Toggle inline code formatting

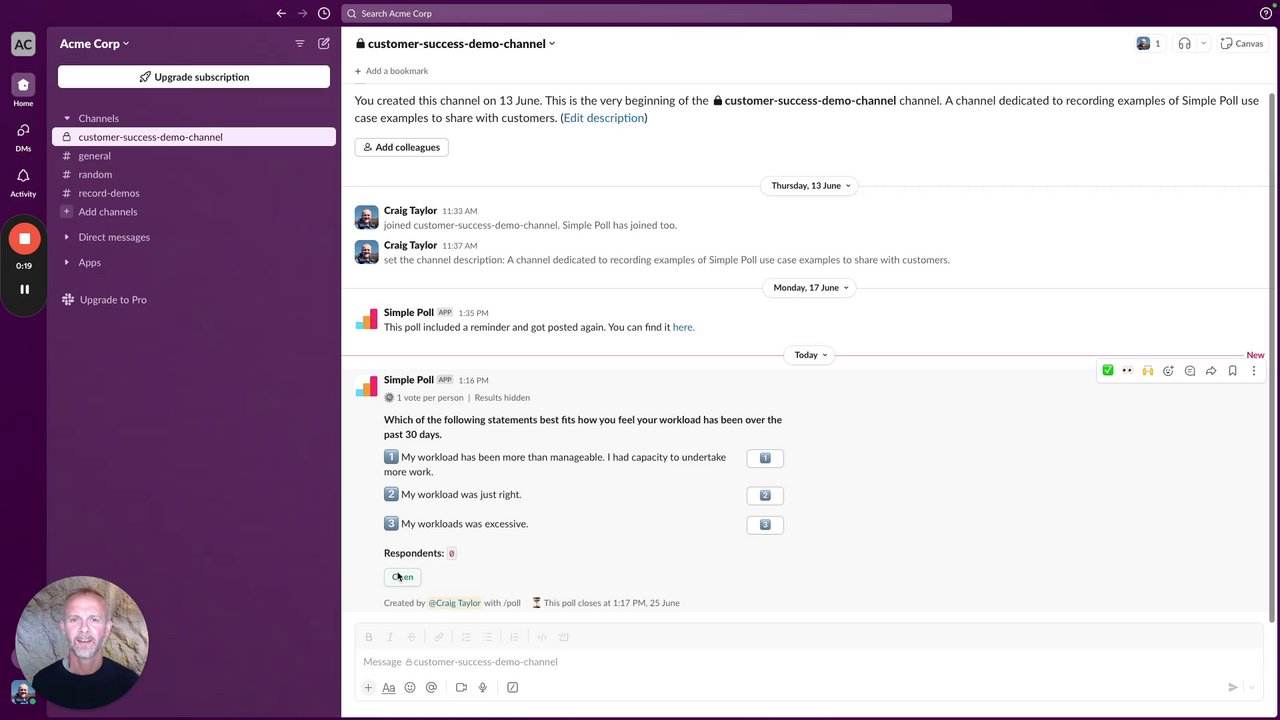click(x=542, y=637)
